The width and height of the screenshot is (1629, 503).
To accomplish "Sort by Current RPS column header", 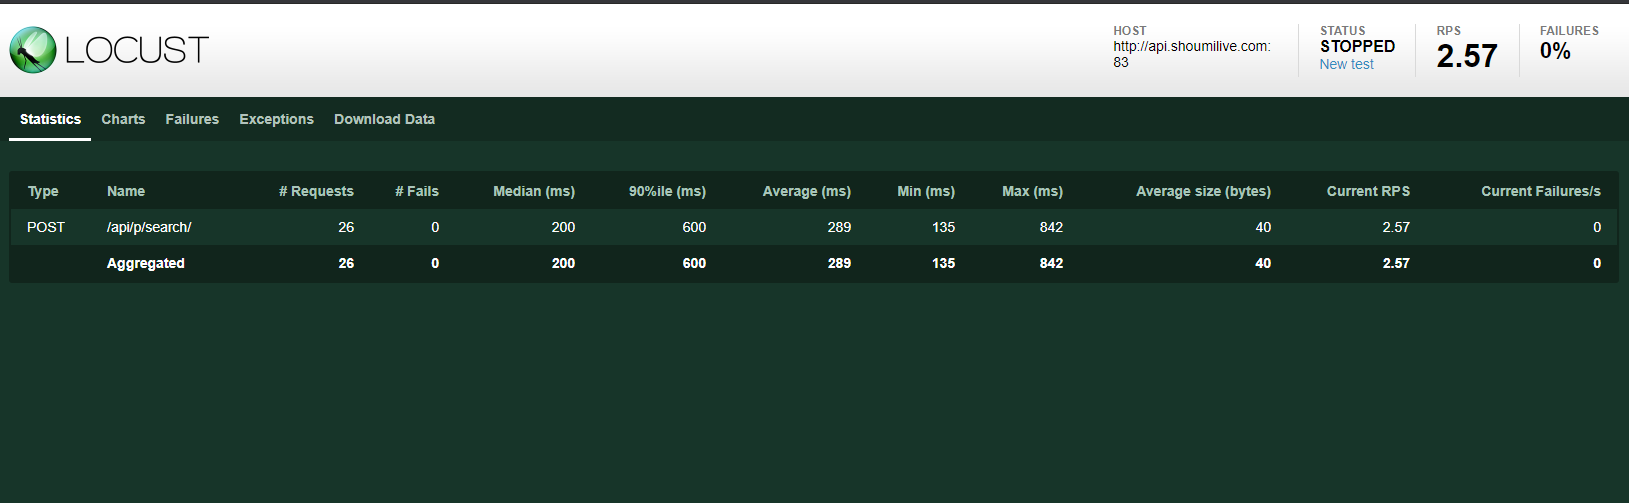I will click(x=1368, y=191).
